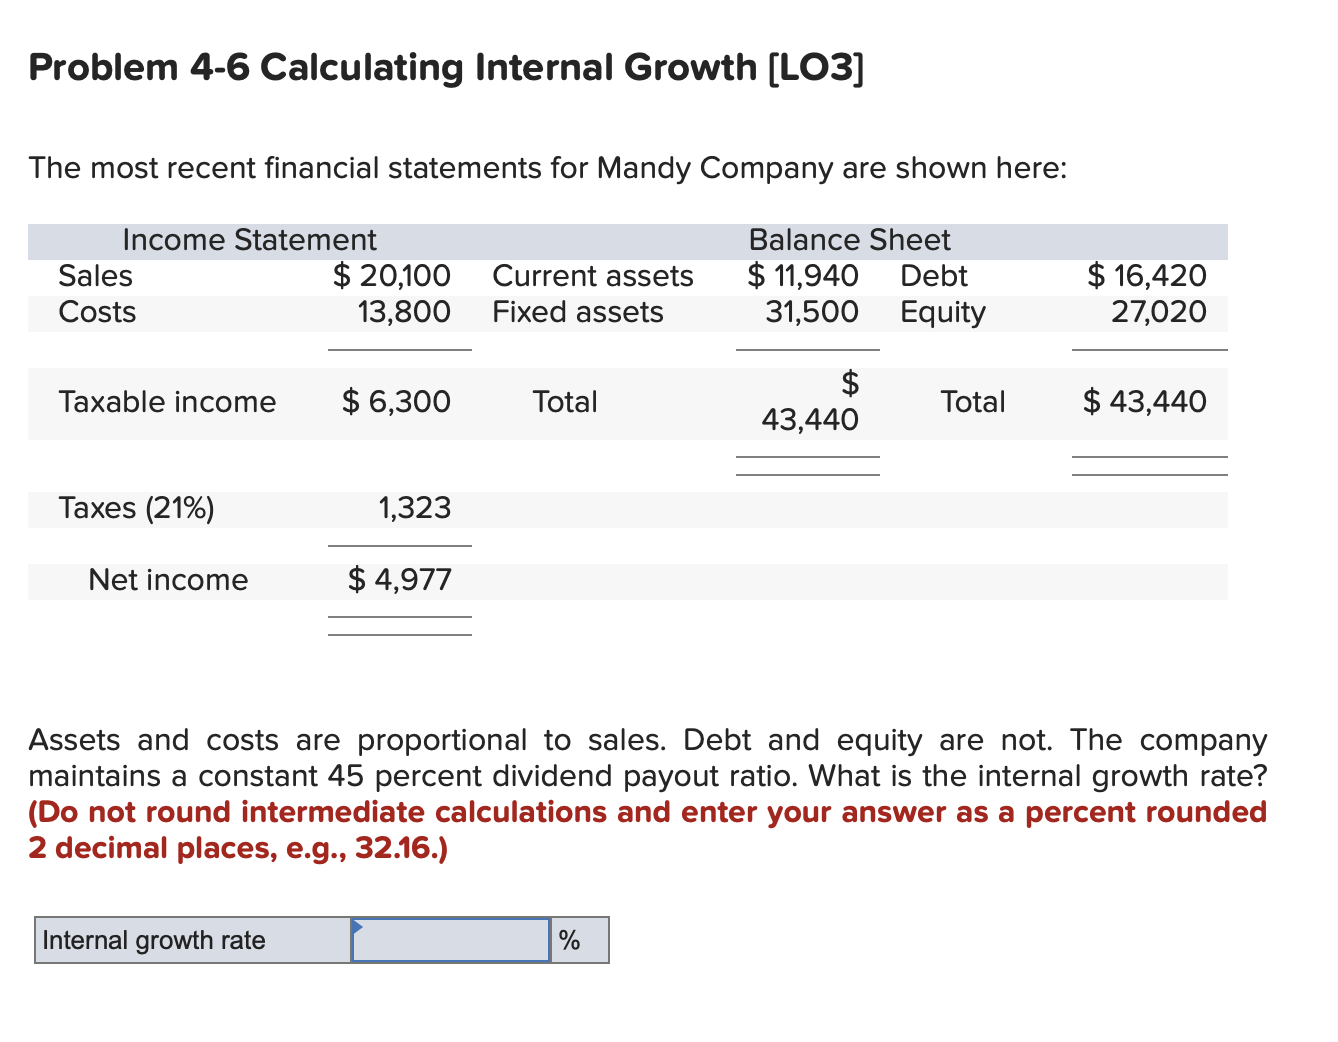This screenshot has width=1338, height=1042.
Task: Select the Sales value $20,100
Action: click(391, 275)
